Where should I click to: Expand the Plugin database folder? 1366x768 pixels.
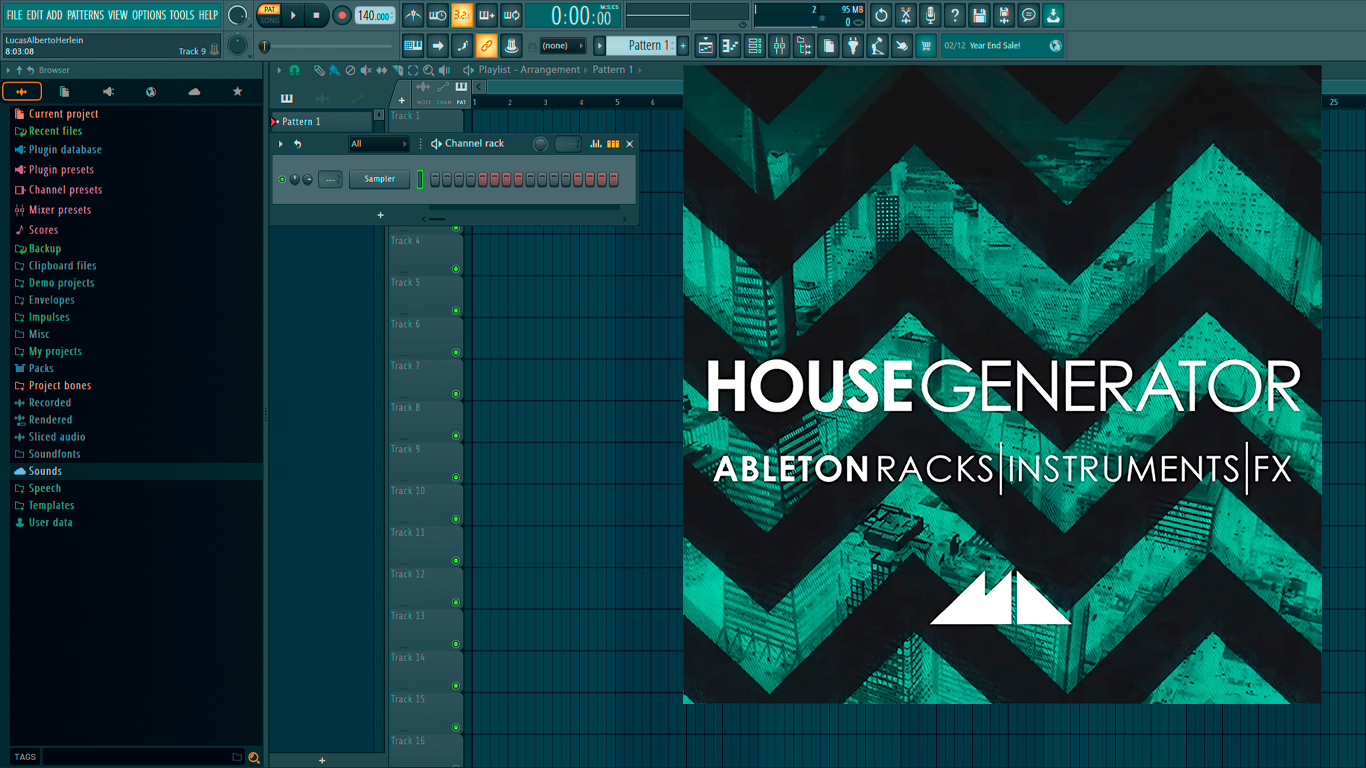point(65,150)
